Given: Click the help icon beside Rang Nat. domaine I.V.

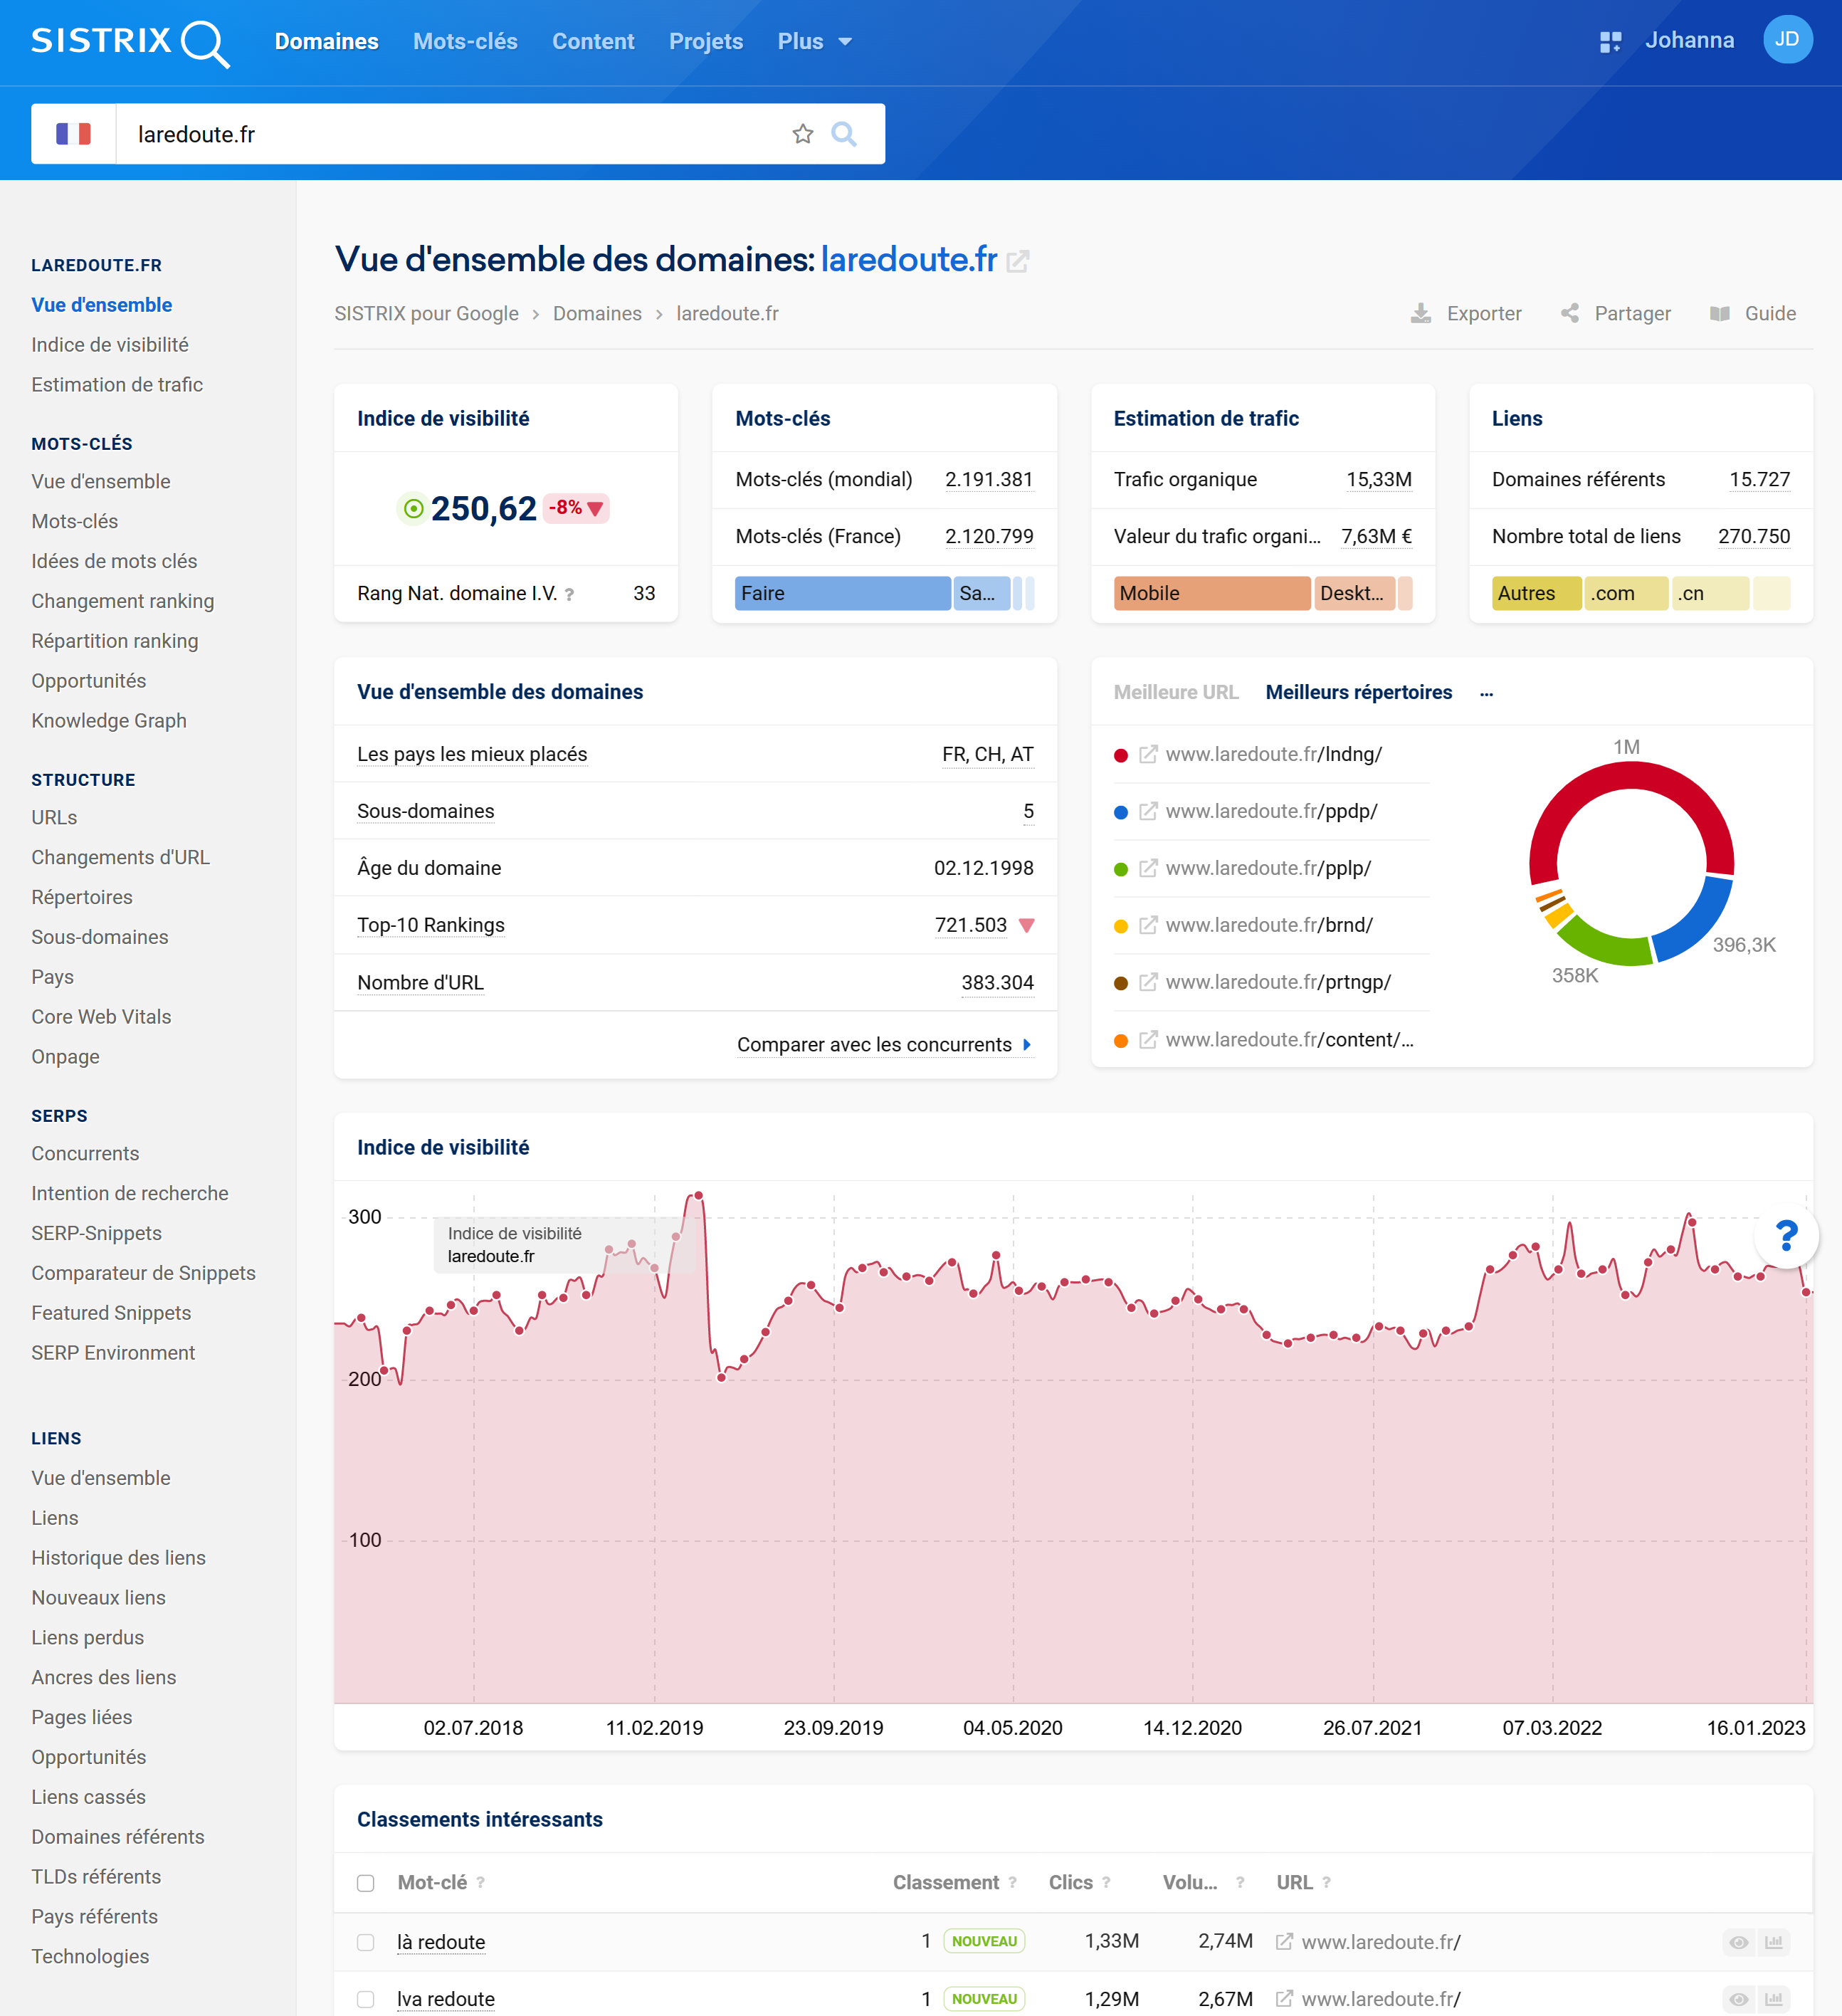Looking at the screenshot, I should 569,594.
